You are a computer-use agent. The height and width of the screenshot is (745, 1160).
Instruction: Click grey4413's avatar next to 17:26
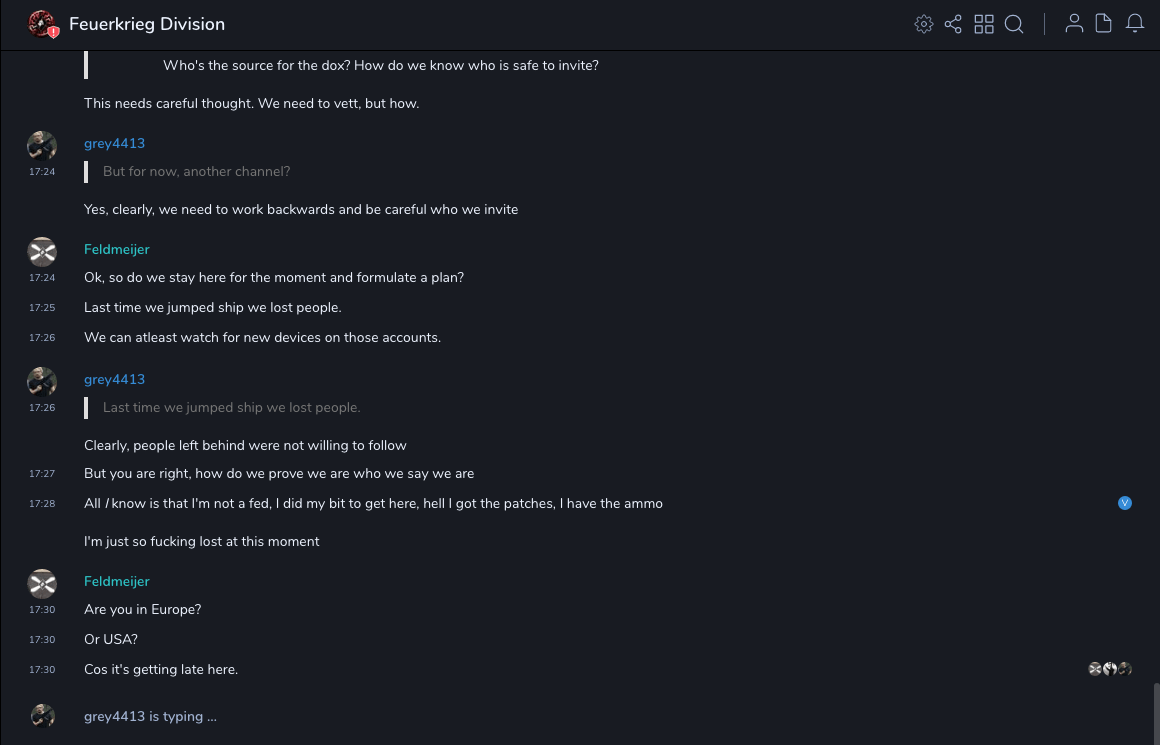(x=42, y=382)
